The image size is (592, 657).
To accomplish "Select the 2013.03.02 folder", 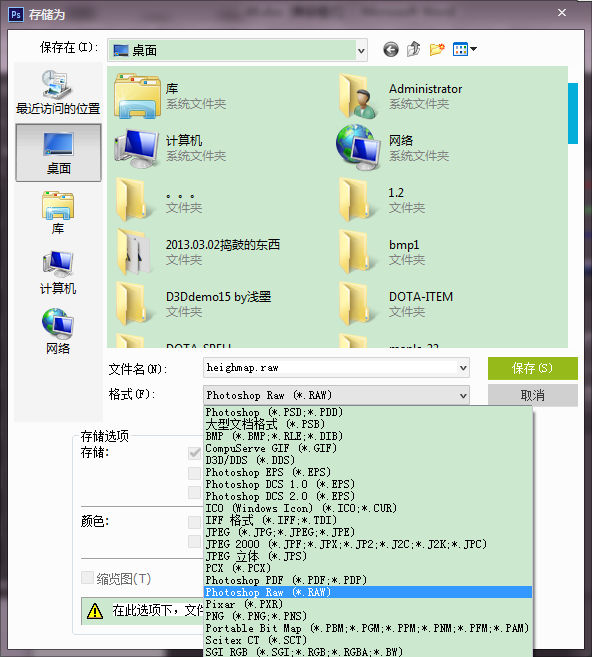I will click(197, 252).
